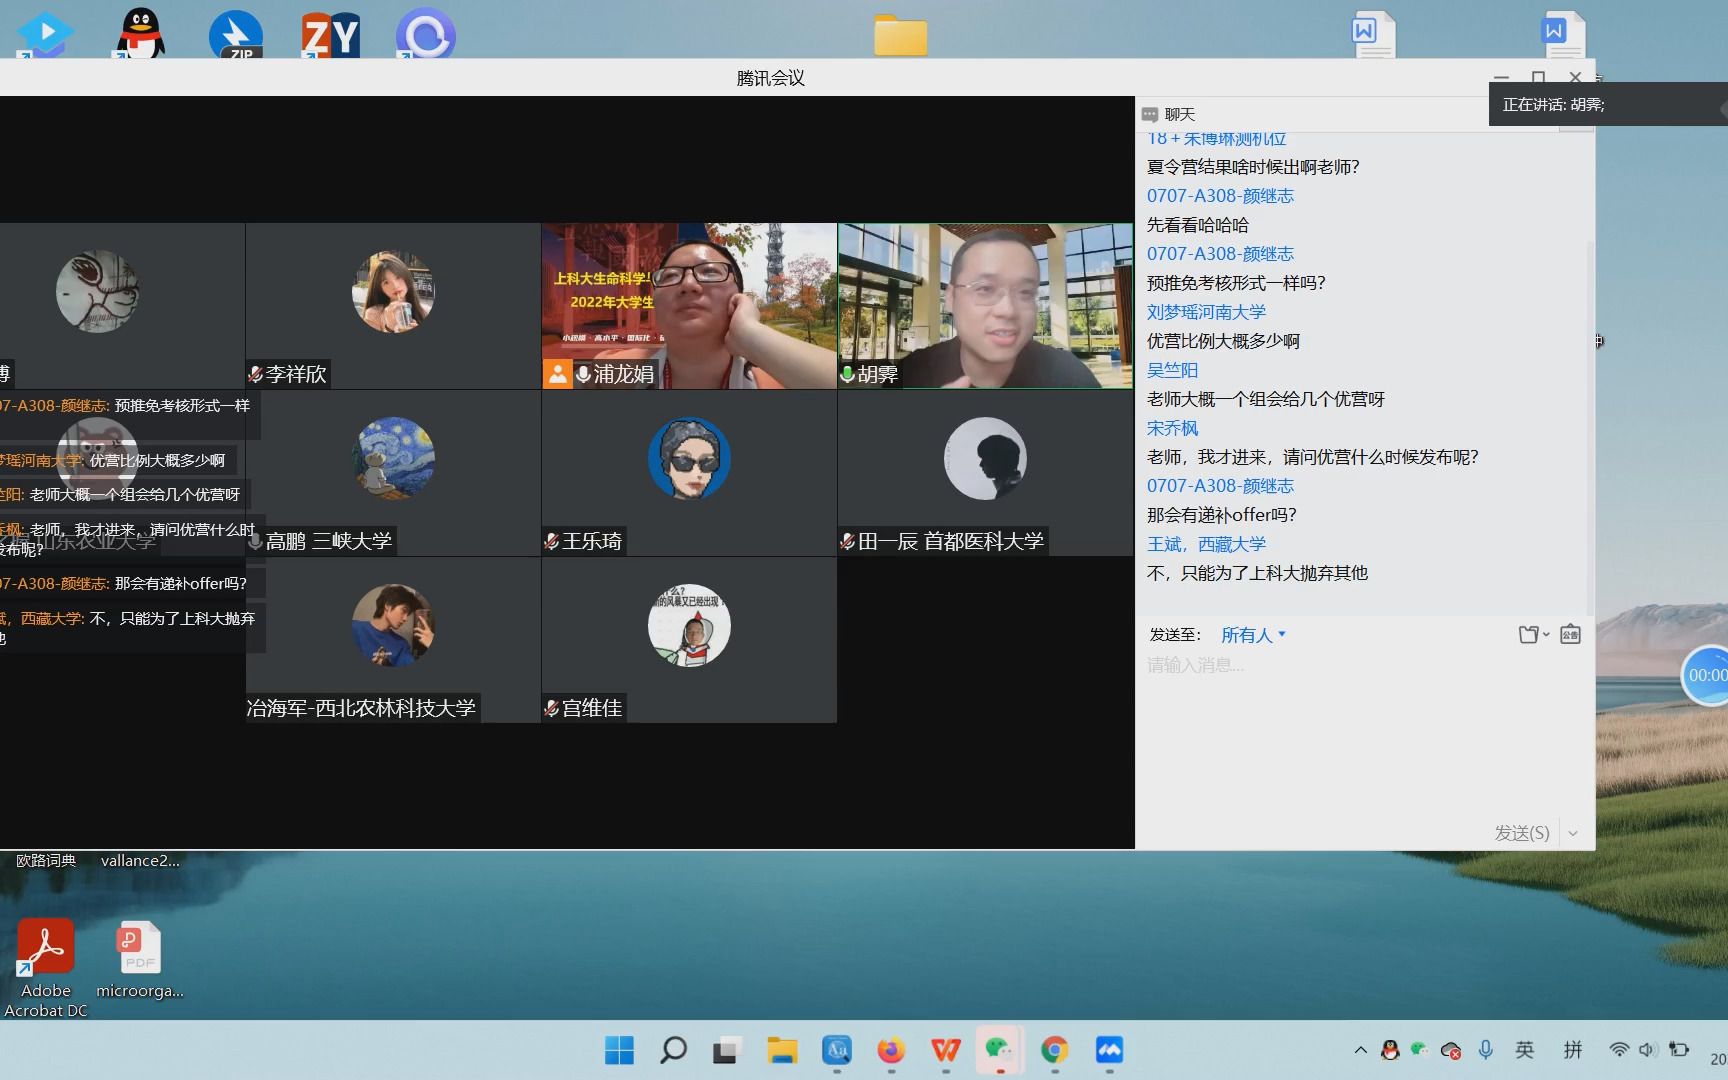Screen dimensions: 1728x1080
Task: Open Tencent Meeting from the taskbar
Action: click(1109, 1050)
